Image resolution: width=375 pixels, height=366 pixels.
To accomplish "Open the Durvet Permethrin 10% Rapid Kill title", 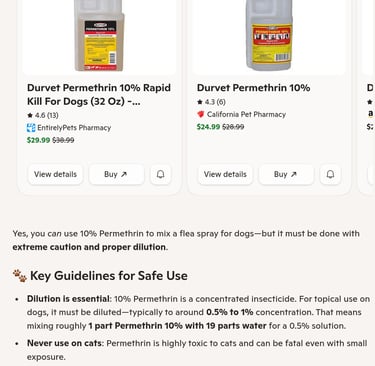I will 99,94.
